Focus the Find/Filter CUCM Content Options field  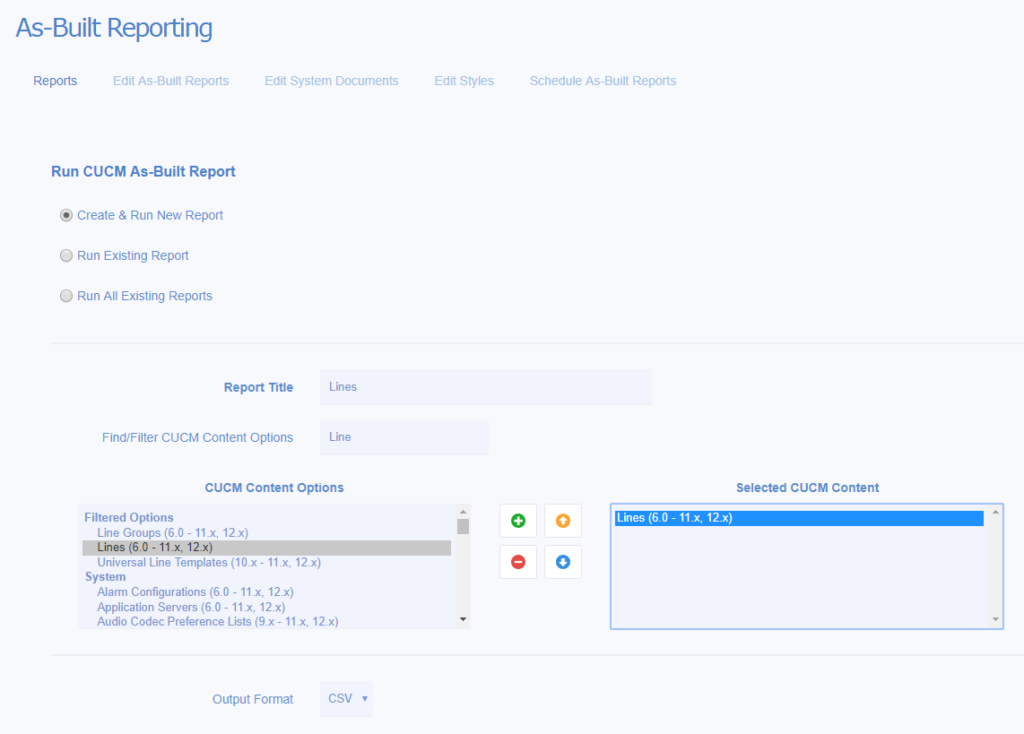click(x=404, y=437)
